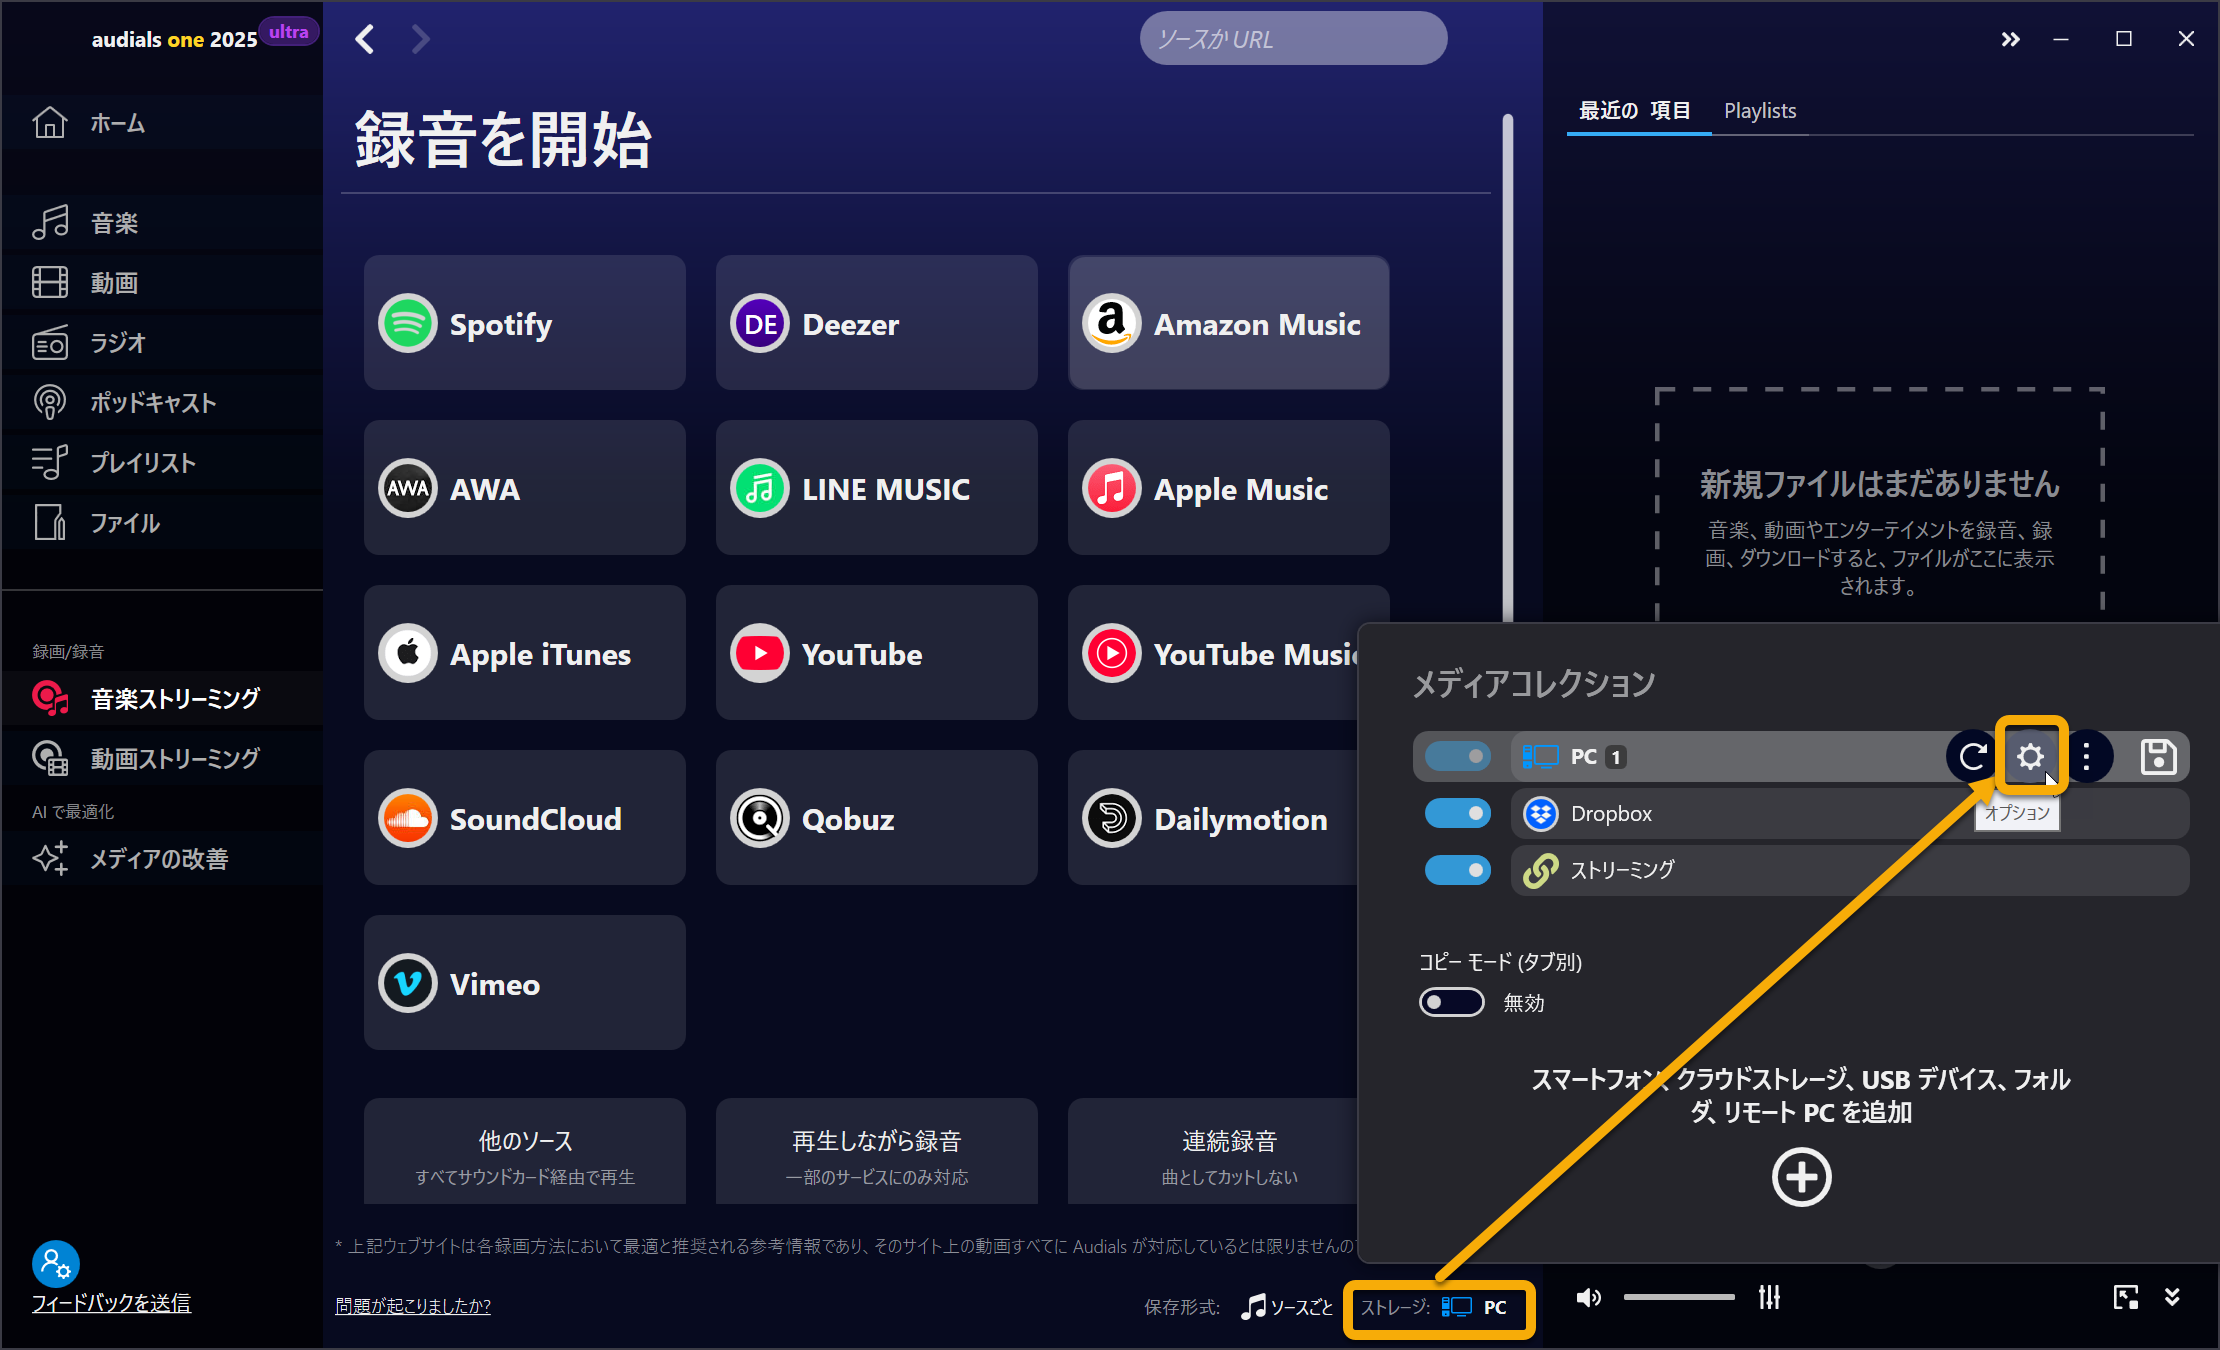Add new storage with plus button
Viewport: 2220px width, 1350px height.
tap(1801, 1178)
